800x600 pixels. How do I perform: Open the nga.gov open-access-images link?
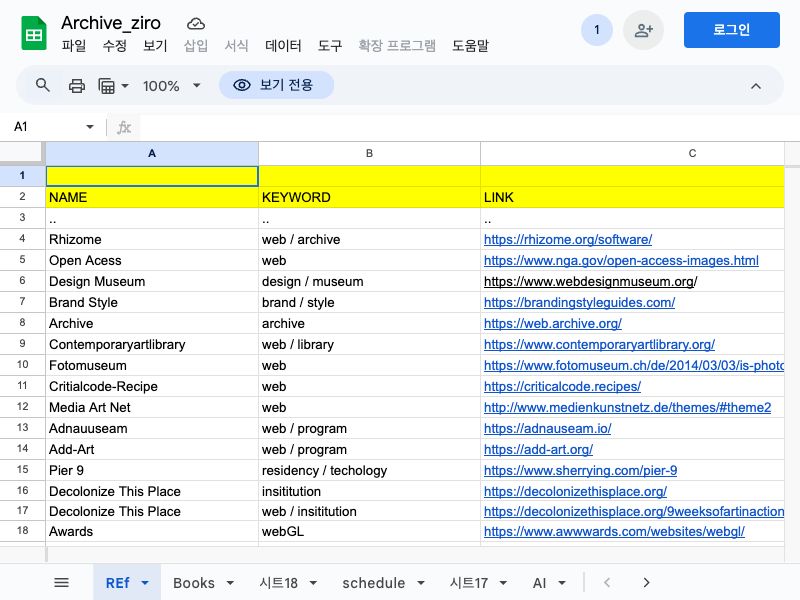click(621, 260)
